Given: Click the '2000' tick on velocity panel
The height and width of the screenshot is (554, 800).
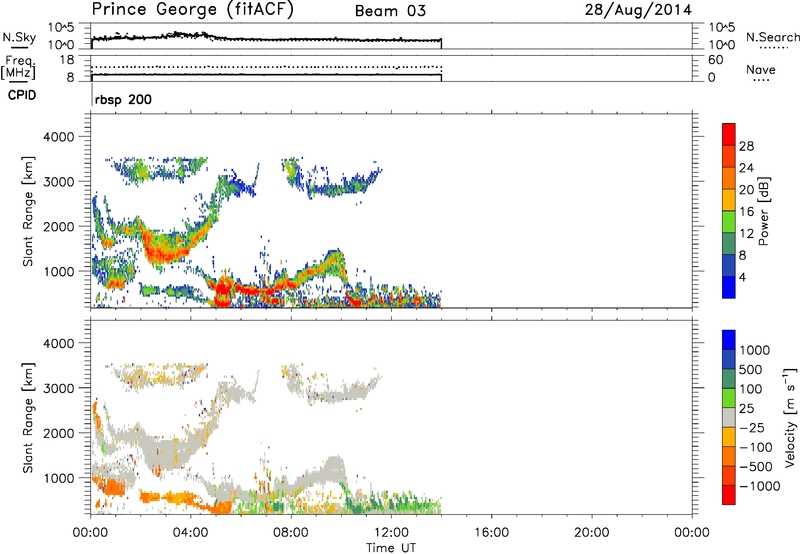Looking at the screenshot, I should (x=58, y=433).
